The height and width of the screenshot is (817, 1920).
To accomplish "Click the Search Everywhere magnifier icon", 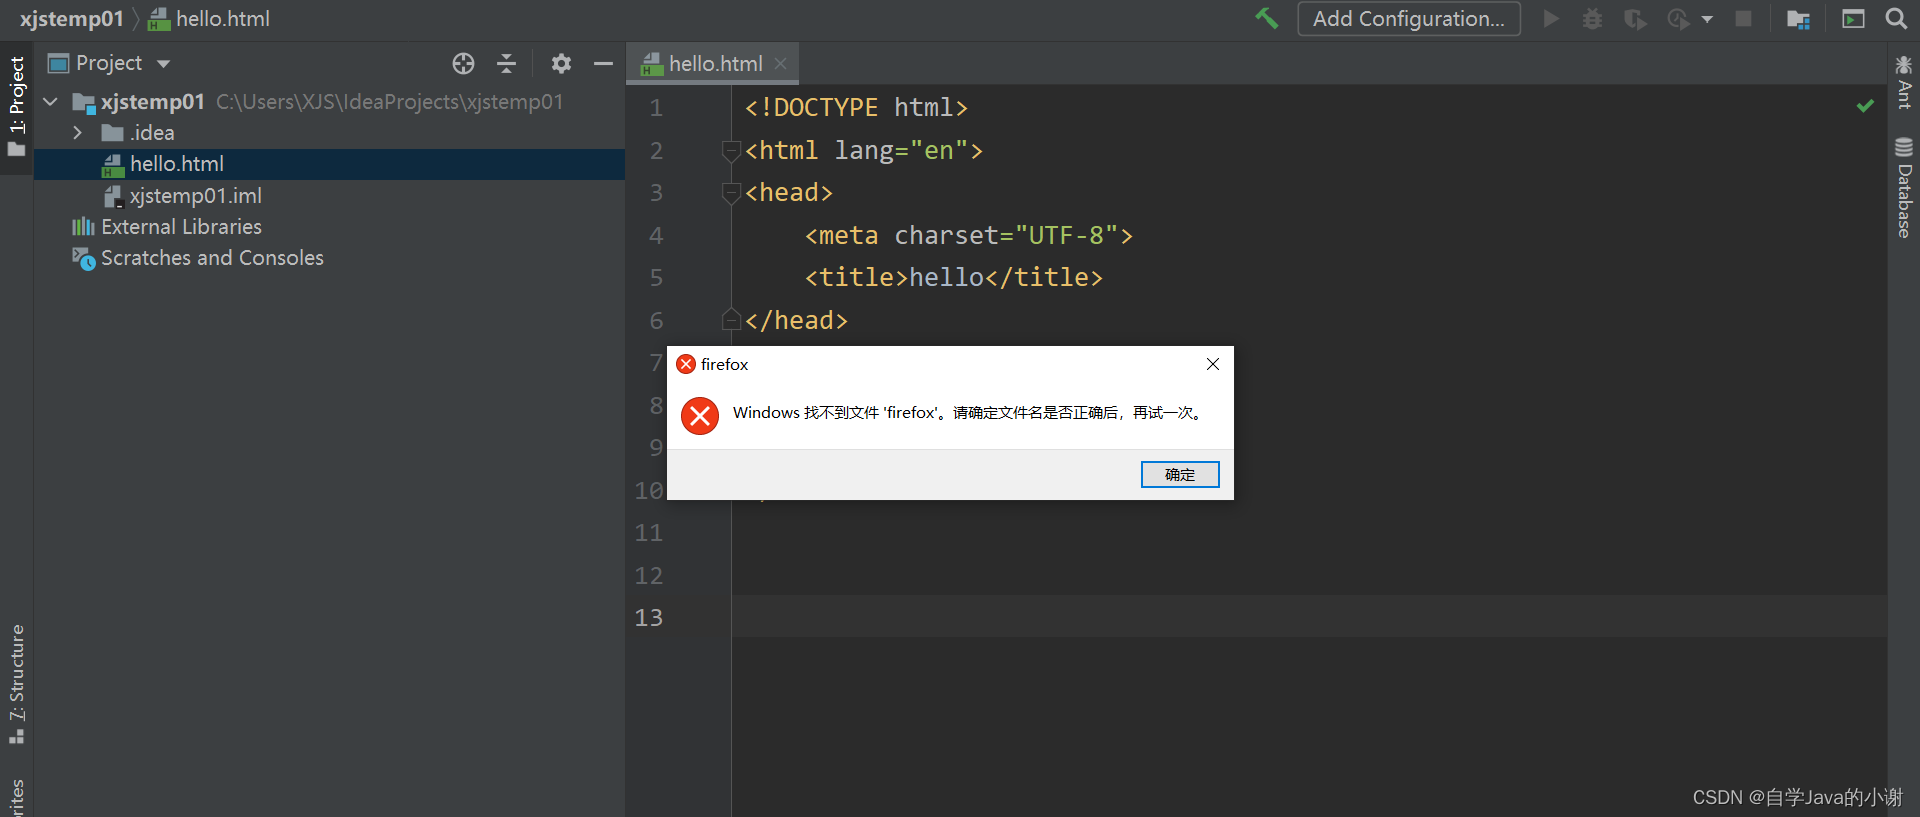I will click(x=1896, y=18).
